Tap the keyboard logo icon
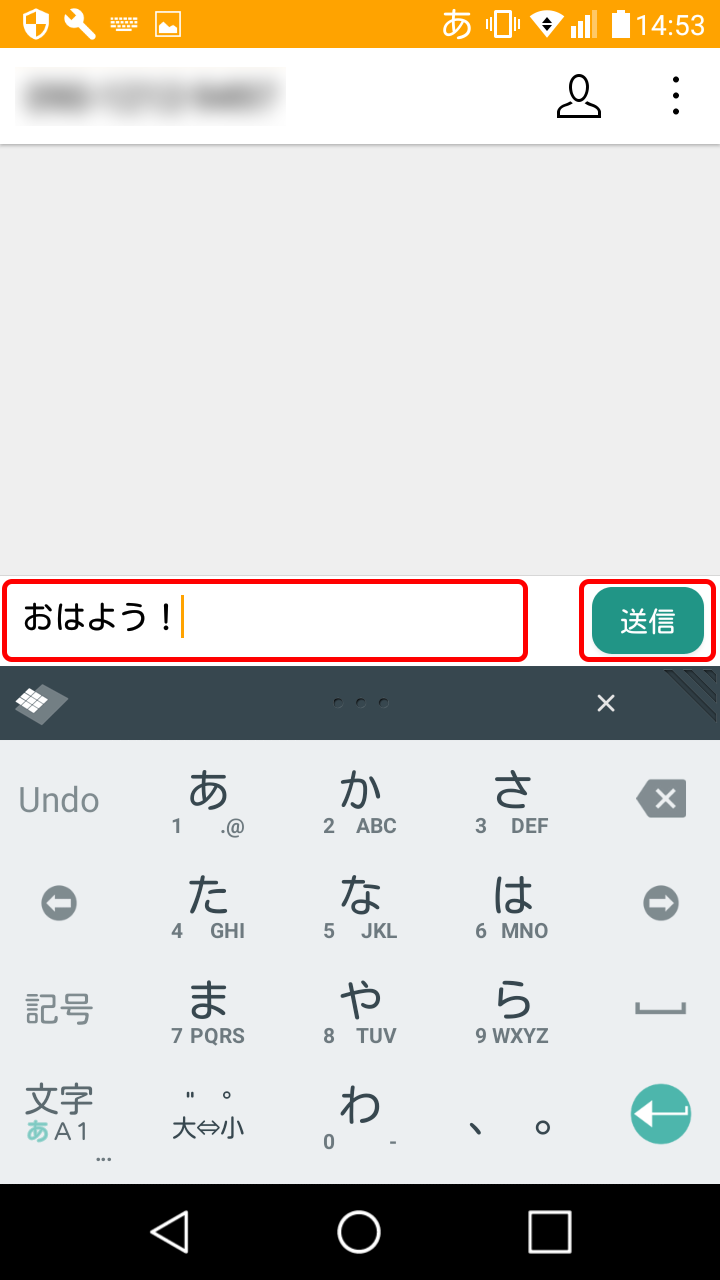The width and height of the screenshot is (720, 1280). pos(41,704)
